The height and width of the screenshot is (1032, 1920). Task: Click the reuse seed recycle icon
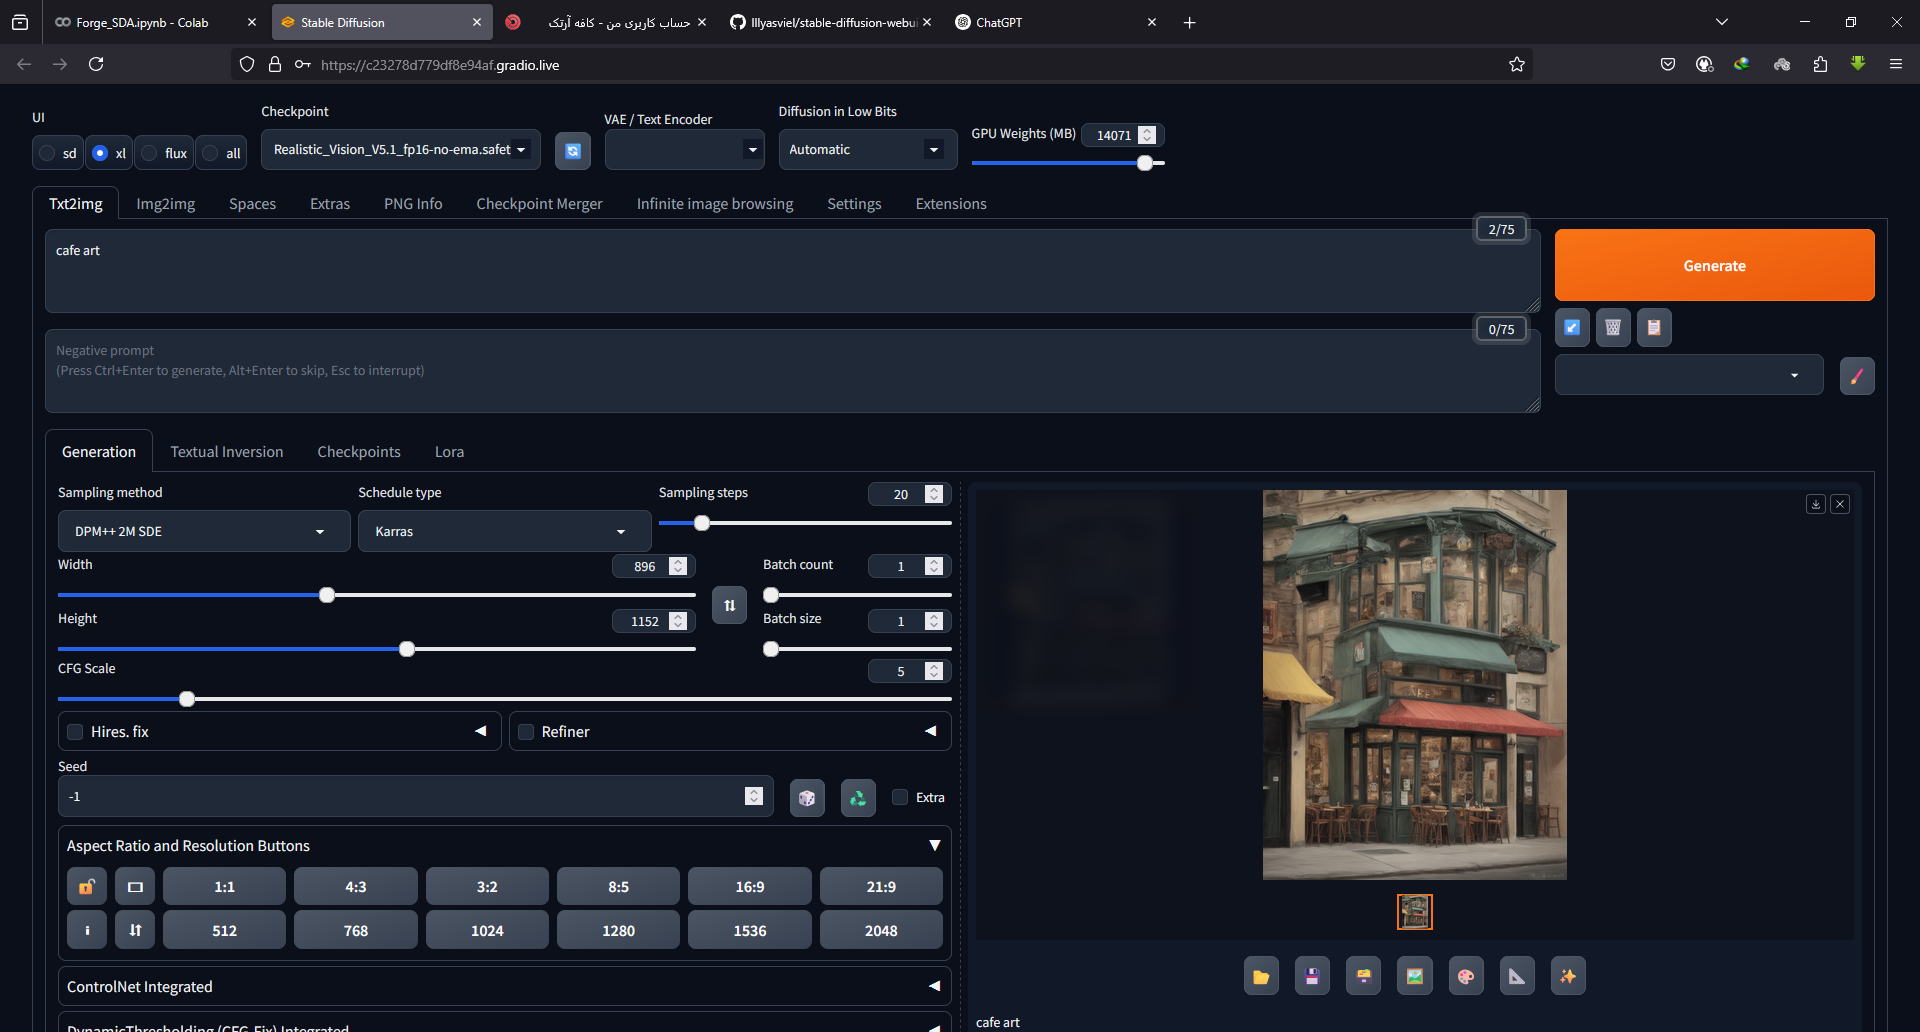point(858,798)
